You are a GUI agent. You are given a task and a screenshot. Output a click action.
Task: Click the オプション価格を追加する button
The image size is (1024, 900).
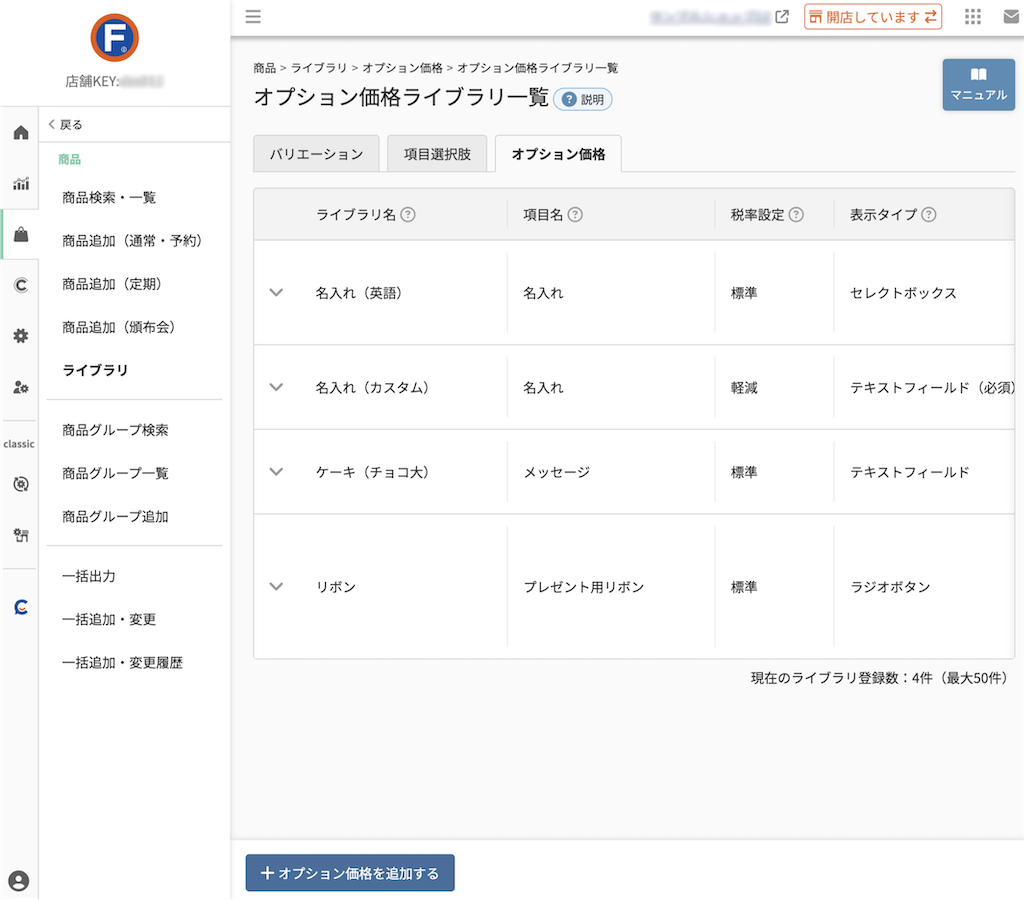350,873
